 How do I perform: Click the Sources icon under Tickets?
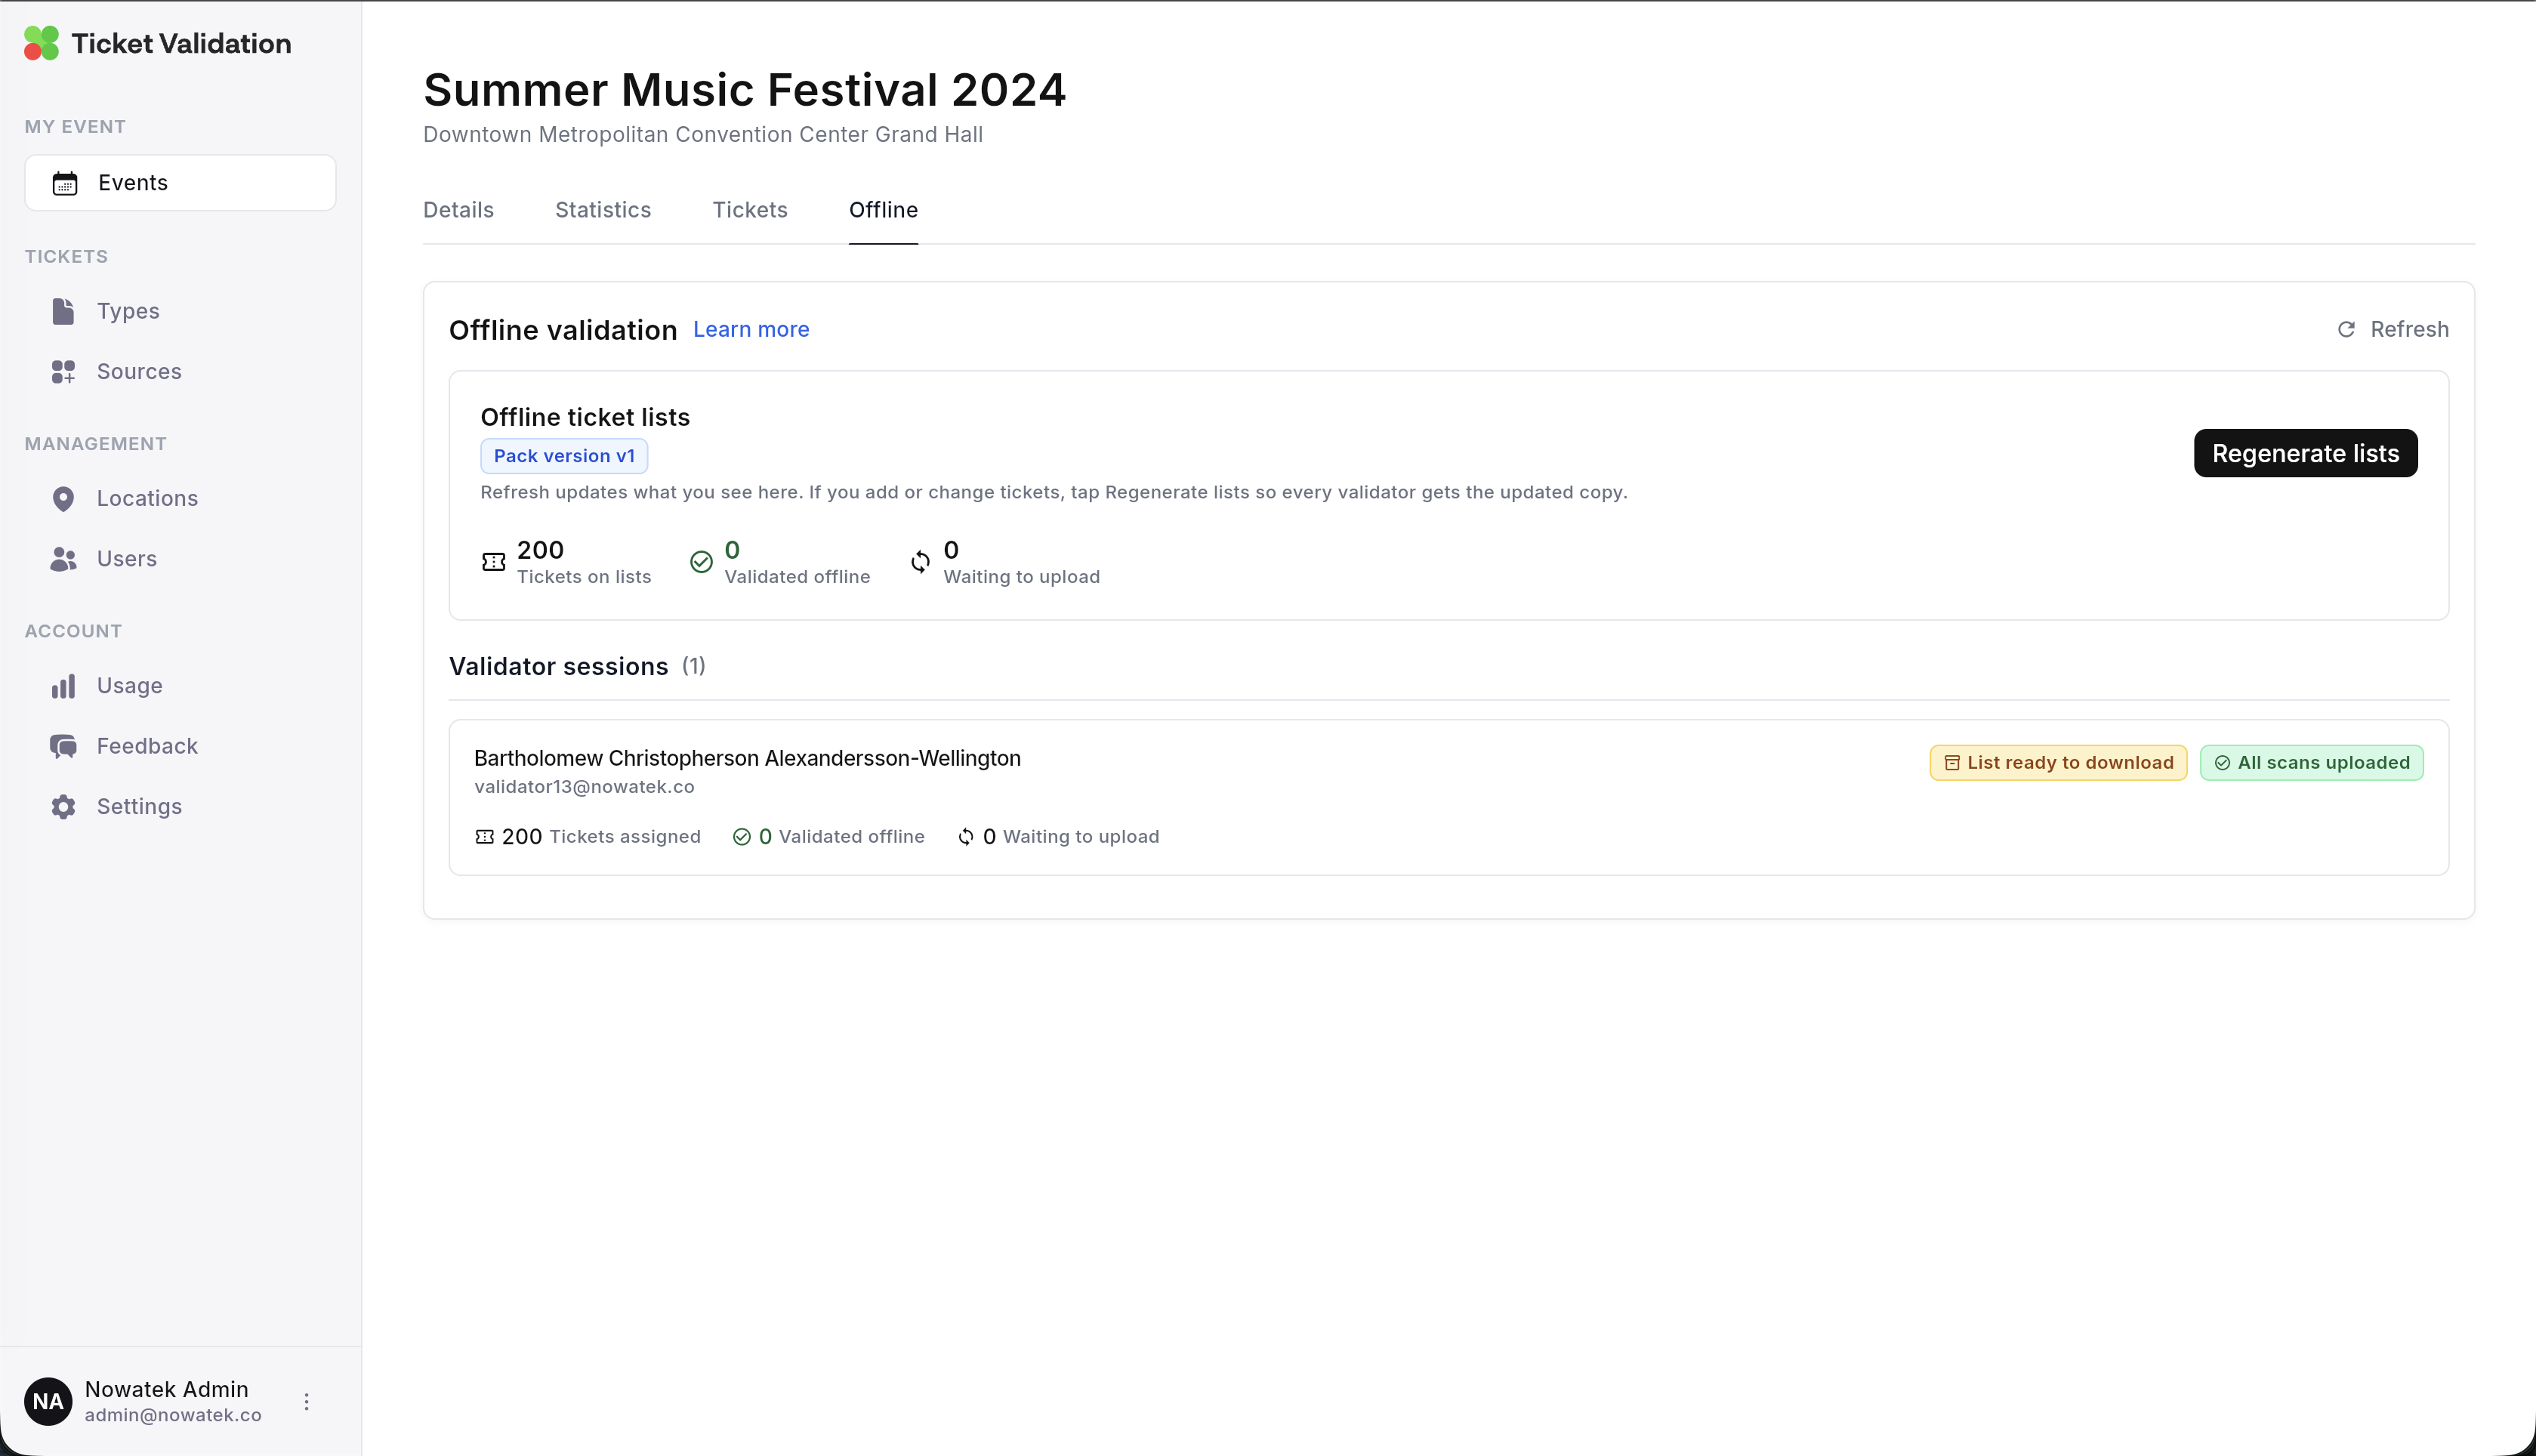coord(63,371)
